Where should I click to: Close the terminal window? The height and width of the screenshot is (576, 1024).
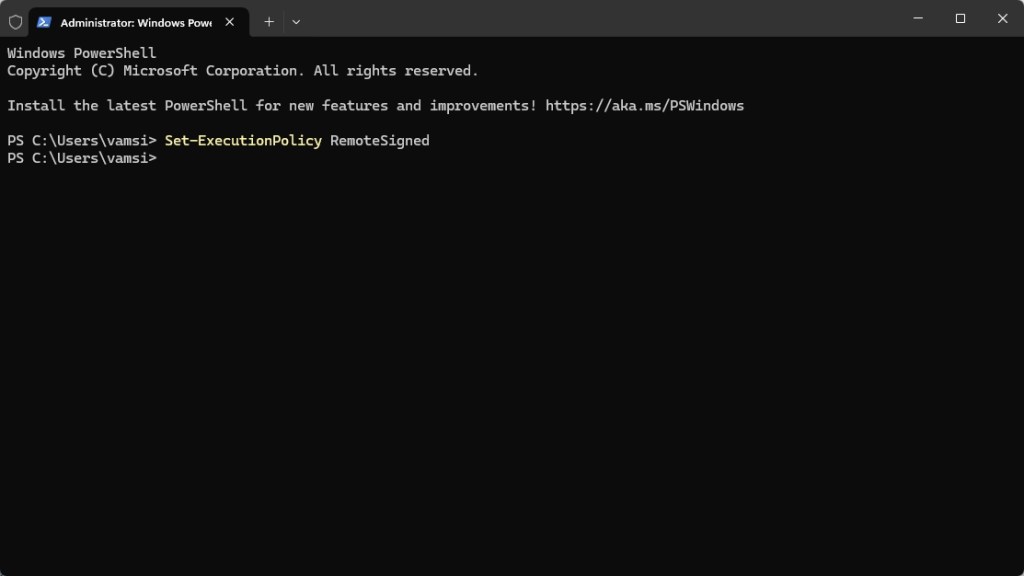(1003, 18)
